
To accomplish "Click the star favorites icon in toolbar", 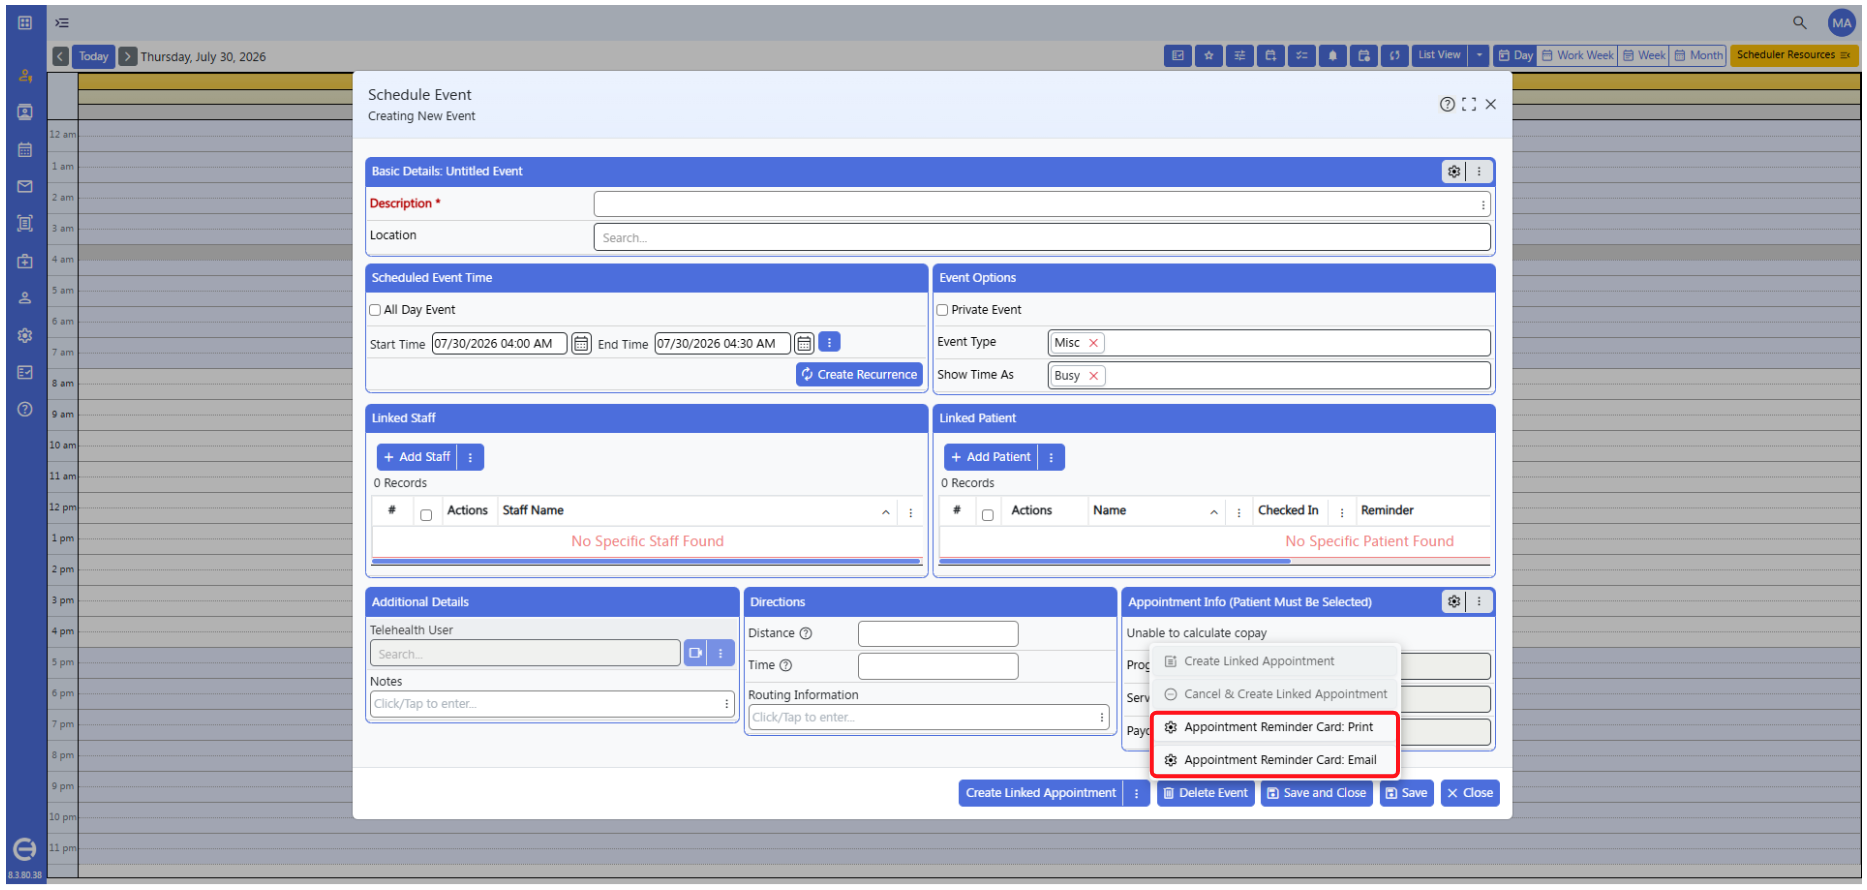I will (1209, 56).
